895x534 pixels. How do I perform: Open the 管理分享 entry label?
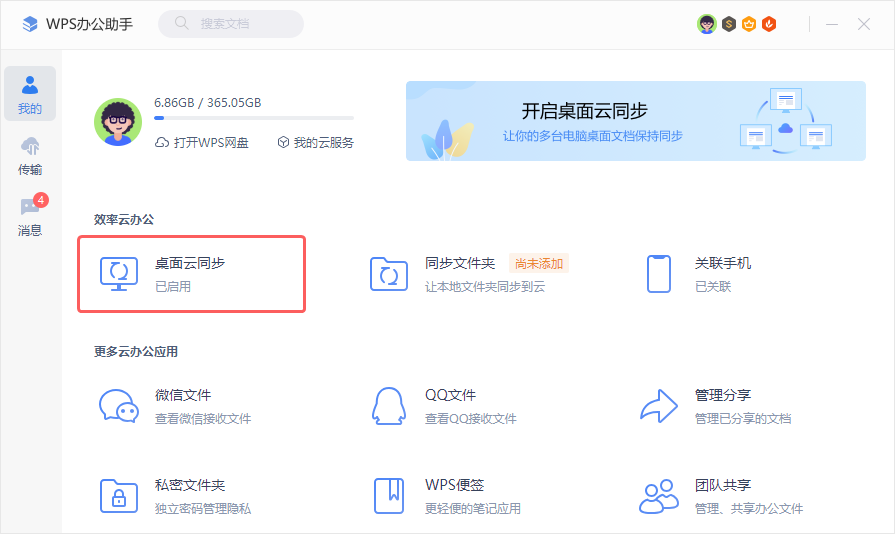723,395
